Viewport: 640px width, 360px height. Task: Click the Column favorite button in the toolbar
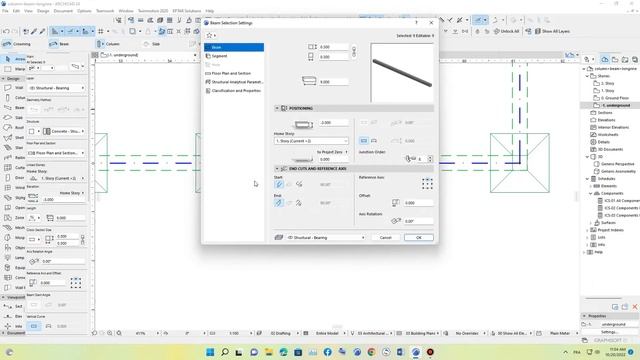click(x=108, y=44)
